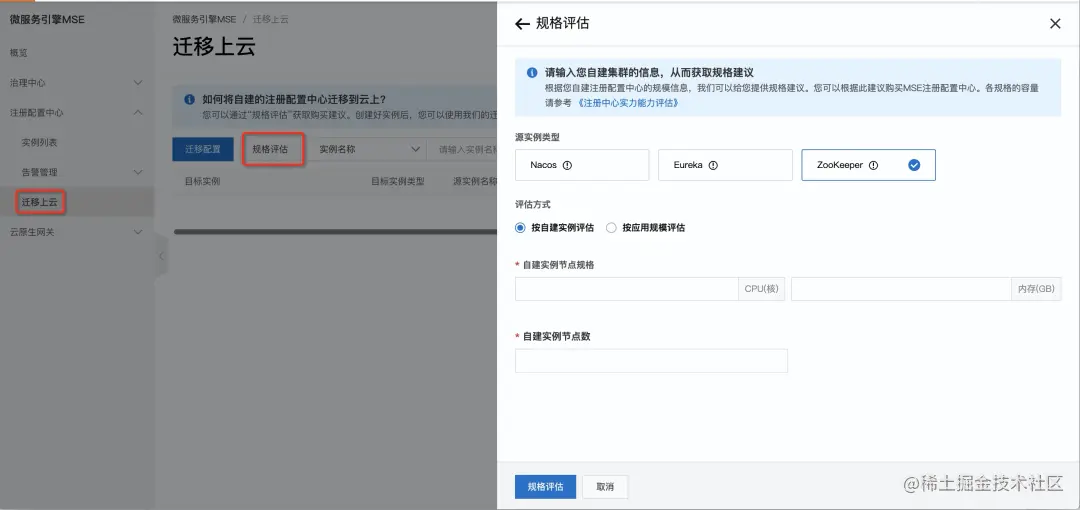Image resolution: width=1080 pixels, height=510 pixels.
Task: Open the 实例名称 filter dropdown
Action: (x=368, y=149)
